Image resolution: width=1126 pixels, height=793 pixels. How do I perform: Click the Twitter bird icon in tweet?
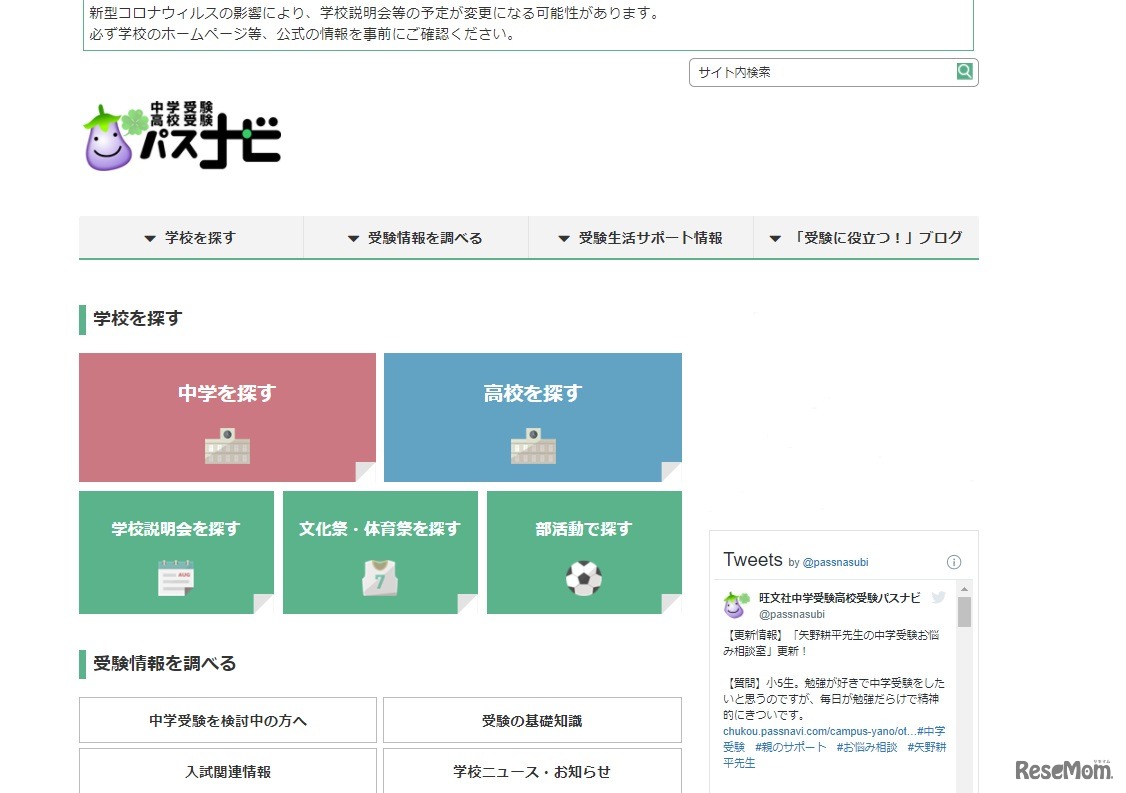point(938,598)
